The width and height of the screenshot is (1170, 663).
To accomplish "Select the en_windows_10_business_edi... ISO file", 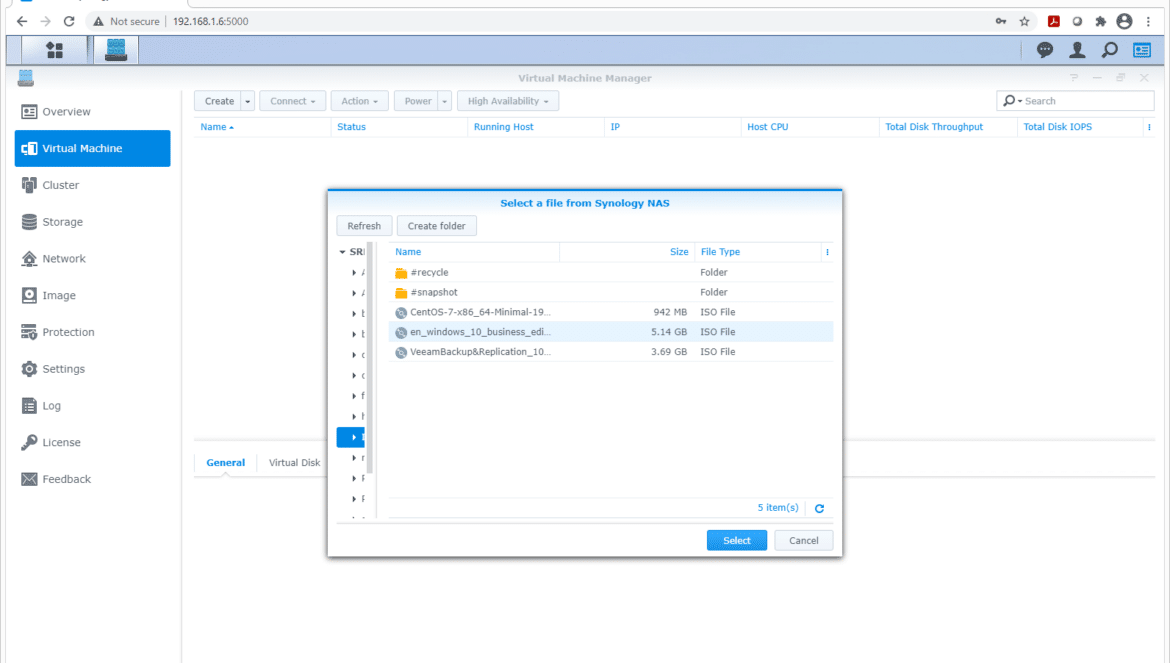I will (610, 332).
